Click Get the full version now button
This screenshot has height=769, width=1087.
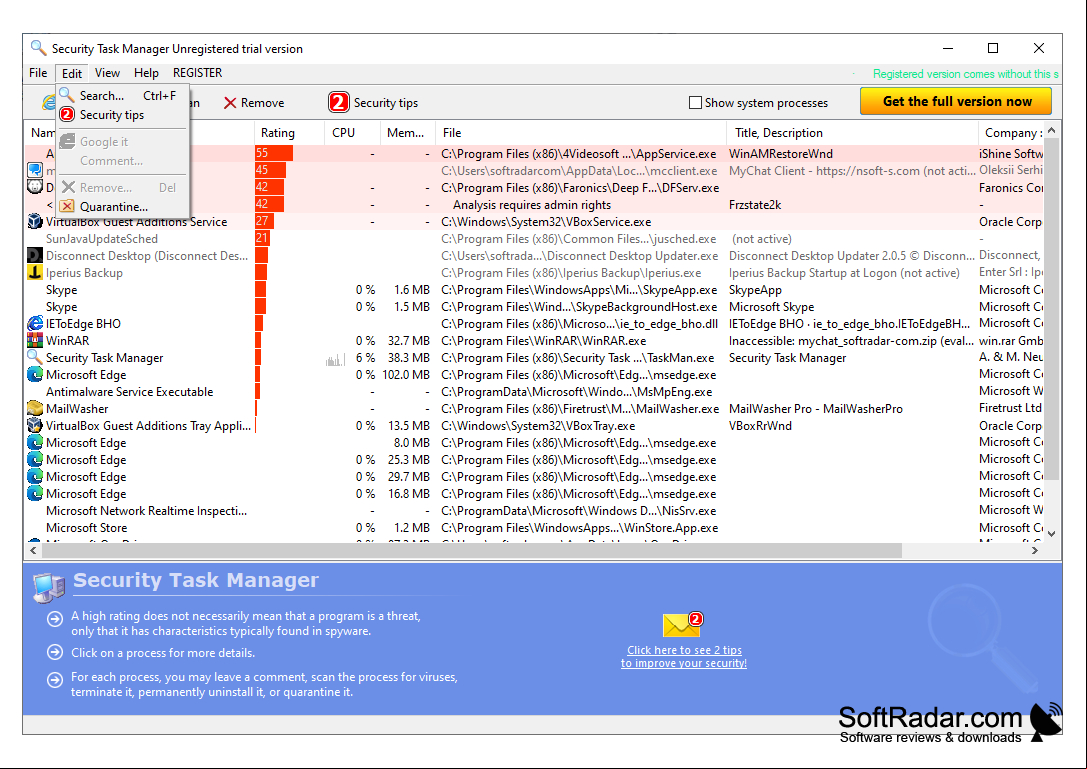(x=956, y=101)
